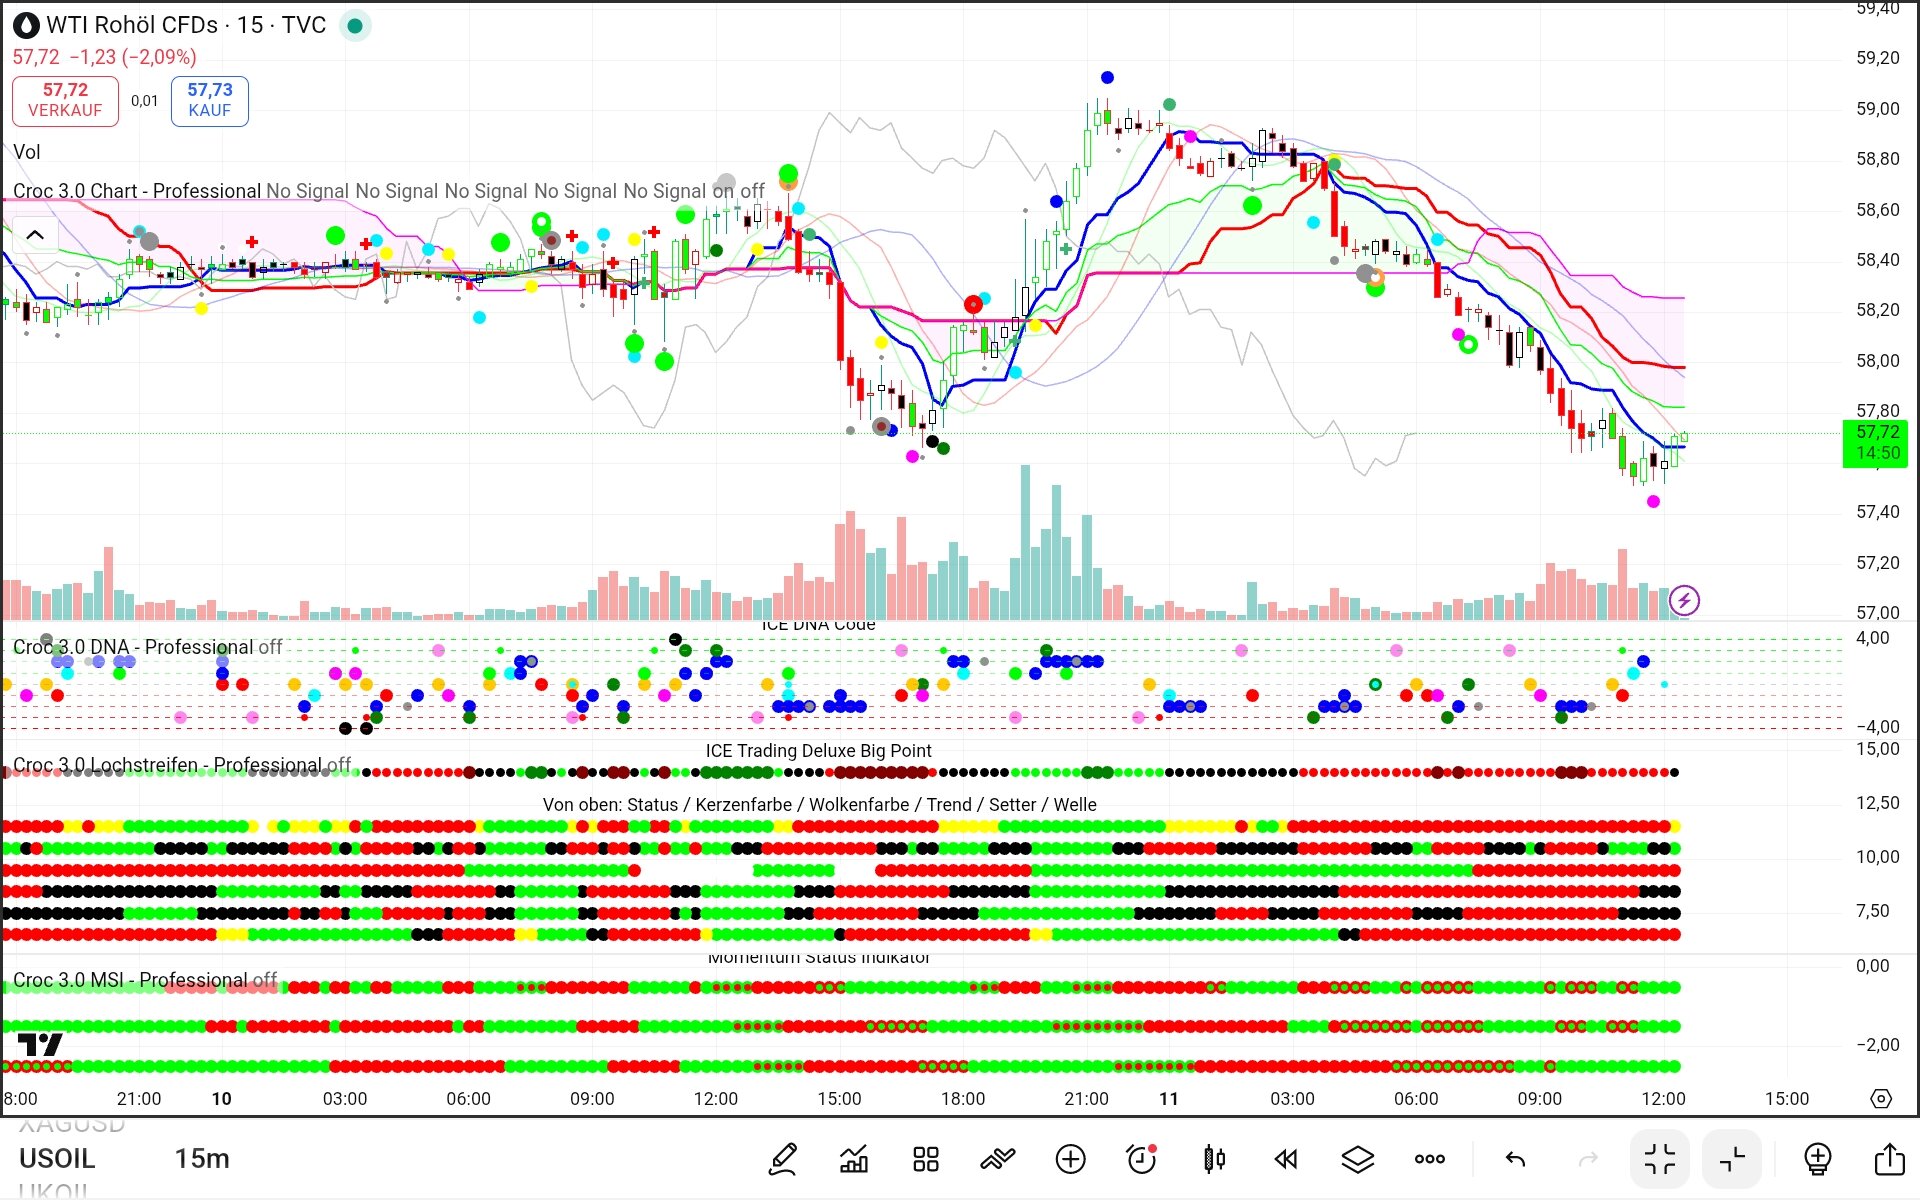
Task: Open the indicators chart icon
Action: pos(854,1159)
